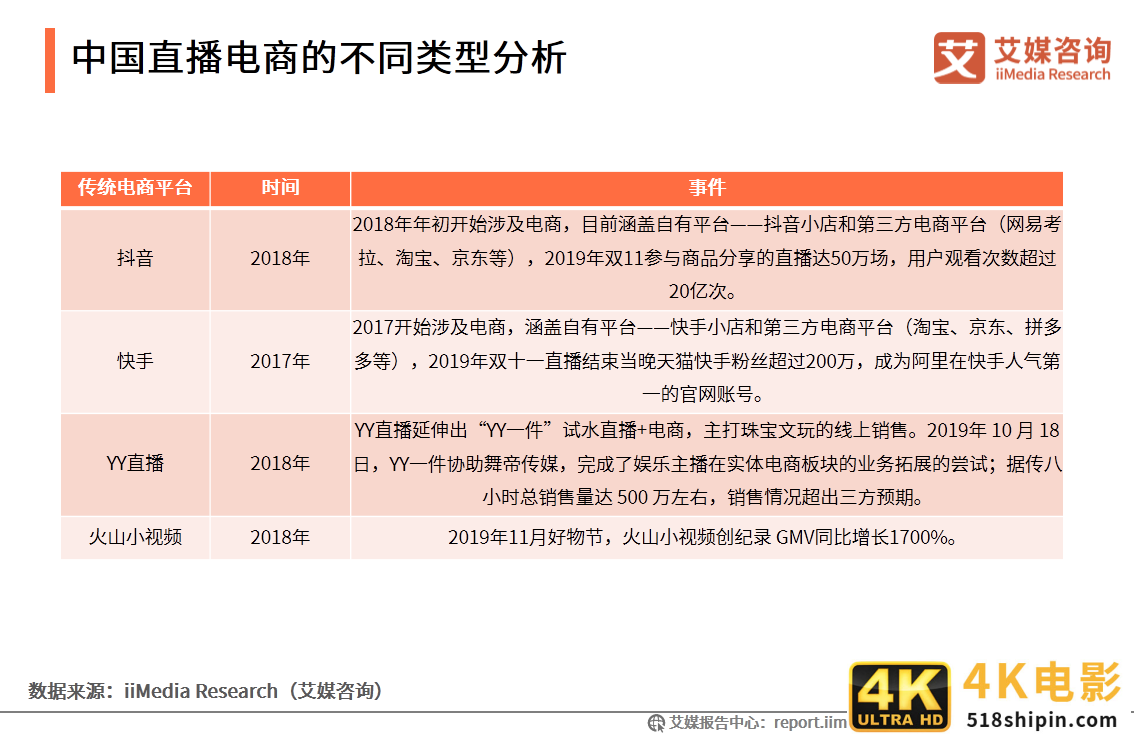Select the 2018年 cell in 抖音 row
1134x737 pixels.
(280, 258)
